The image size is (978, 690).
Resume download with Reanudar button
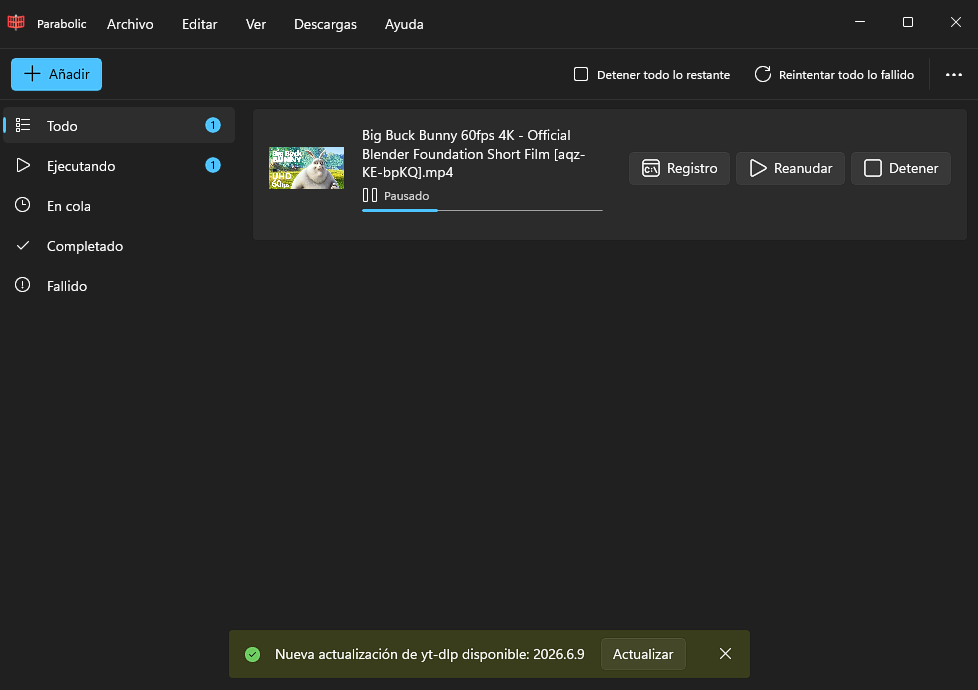[790, 168]
